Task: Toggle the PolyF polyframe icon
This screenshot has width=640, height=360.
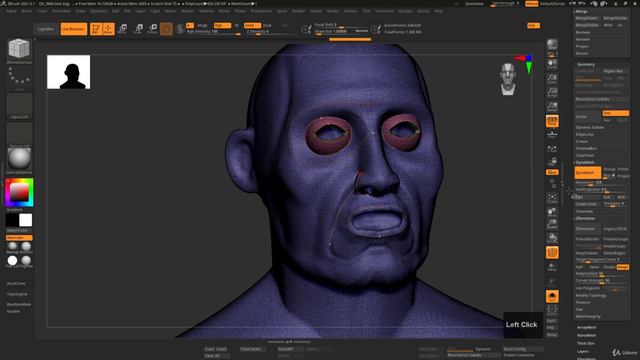Action: (x=552, y=252)
